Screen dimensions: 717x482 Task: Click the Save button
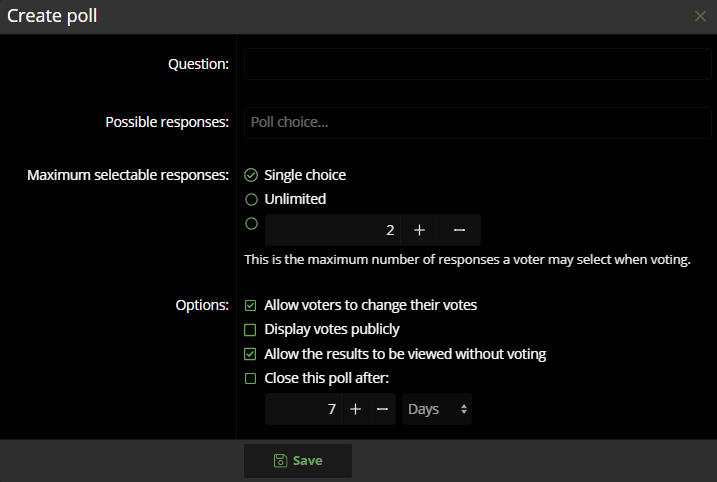point(298,461)
